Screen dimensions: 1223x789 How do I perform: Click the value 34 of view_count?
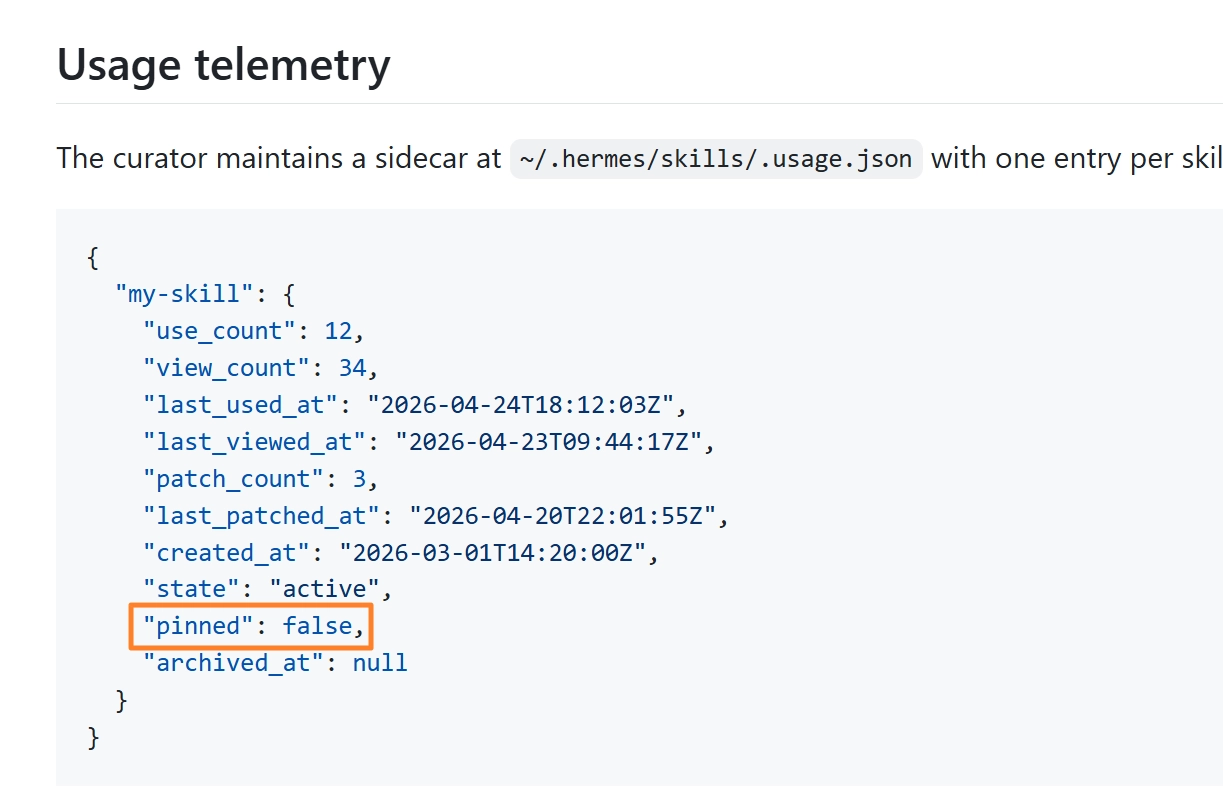pyautogui.click(x=353, y=368)
